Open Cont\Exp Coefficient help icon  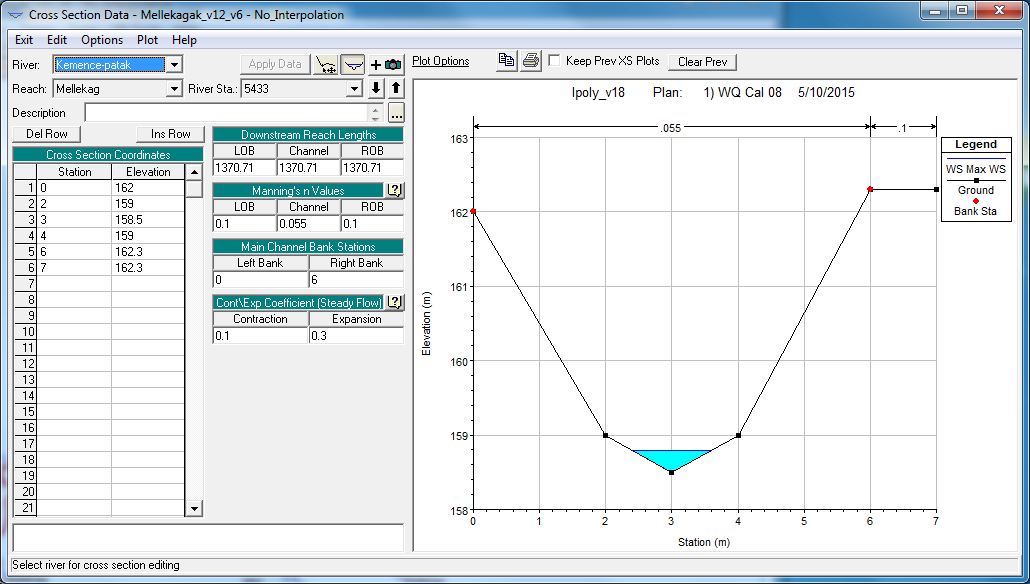394,302
